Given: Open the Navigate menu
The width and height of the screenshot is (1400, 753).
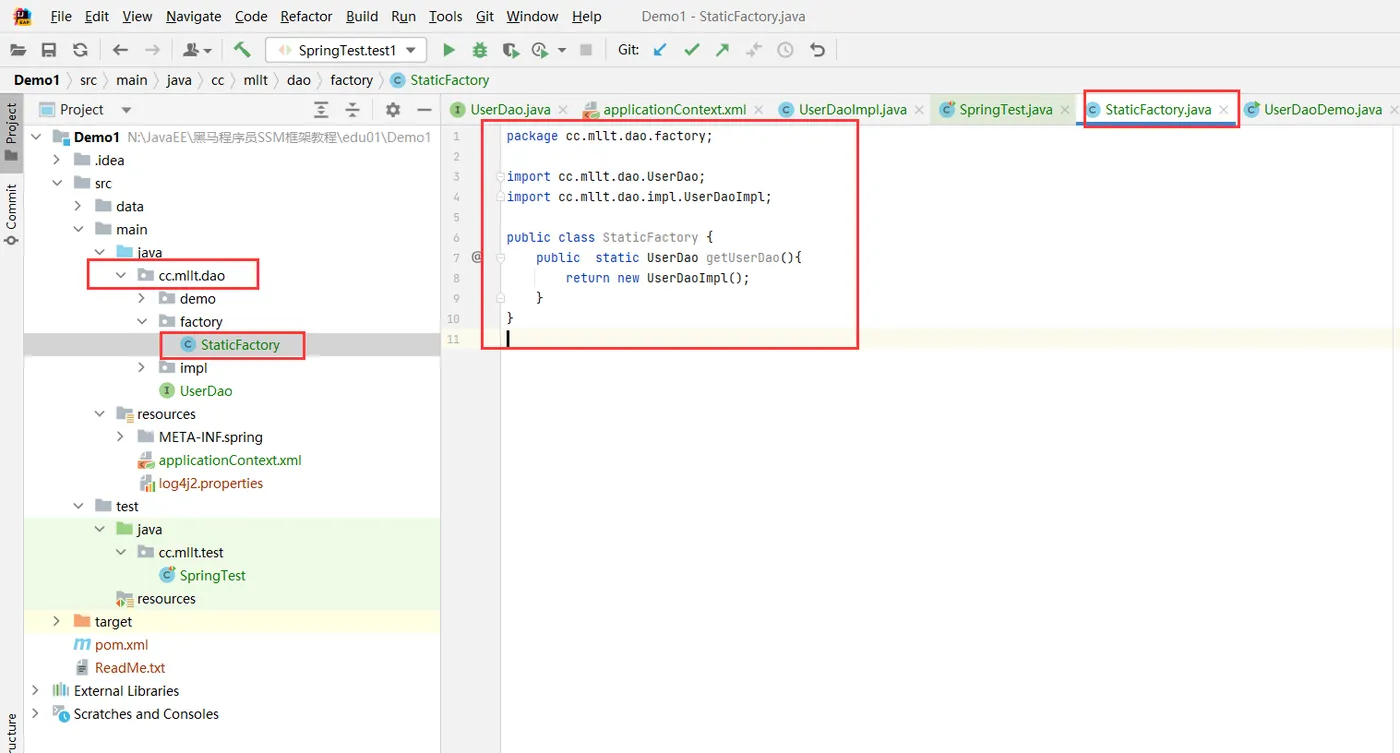Looking at the screenshot, I should pos(194,16).
